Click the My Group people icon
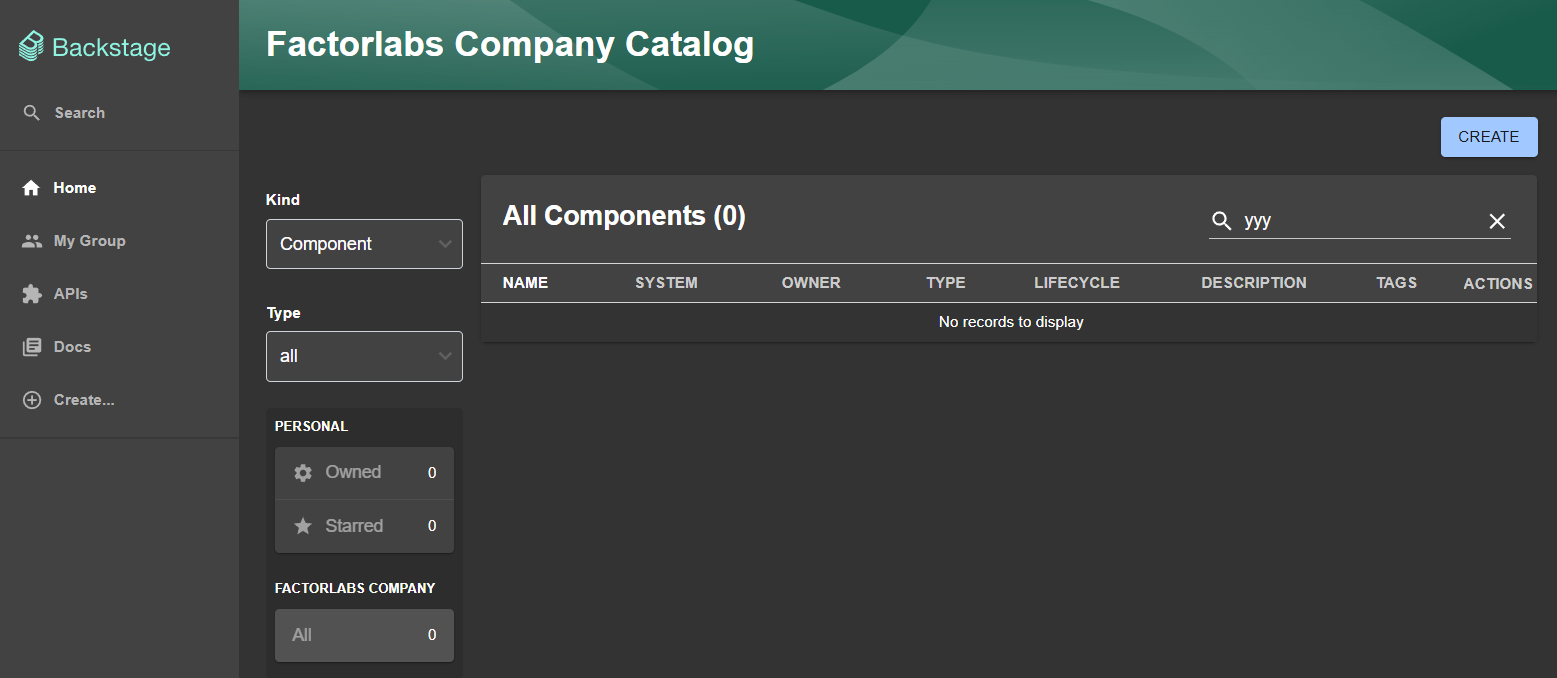Image resolution: width=1557 pixels, height=678 pixels. (x=32, y=241)
